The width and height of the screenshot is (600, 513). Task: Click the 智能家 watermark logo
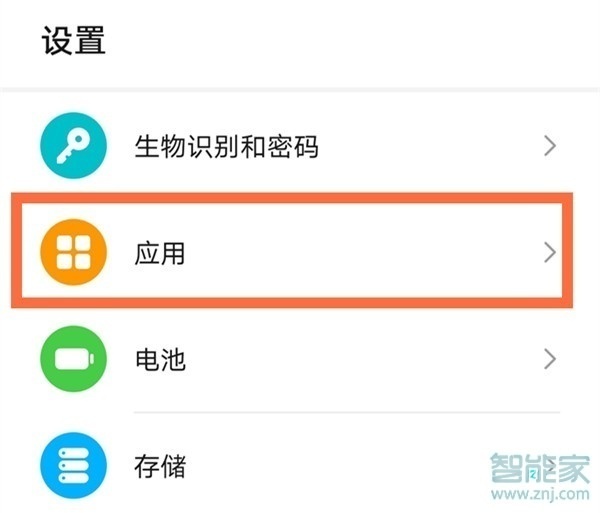click(x=539, y=466)
